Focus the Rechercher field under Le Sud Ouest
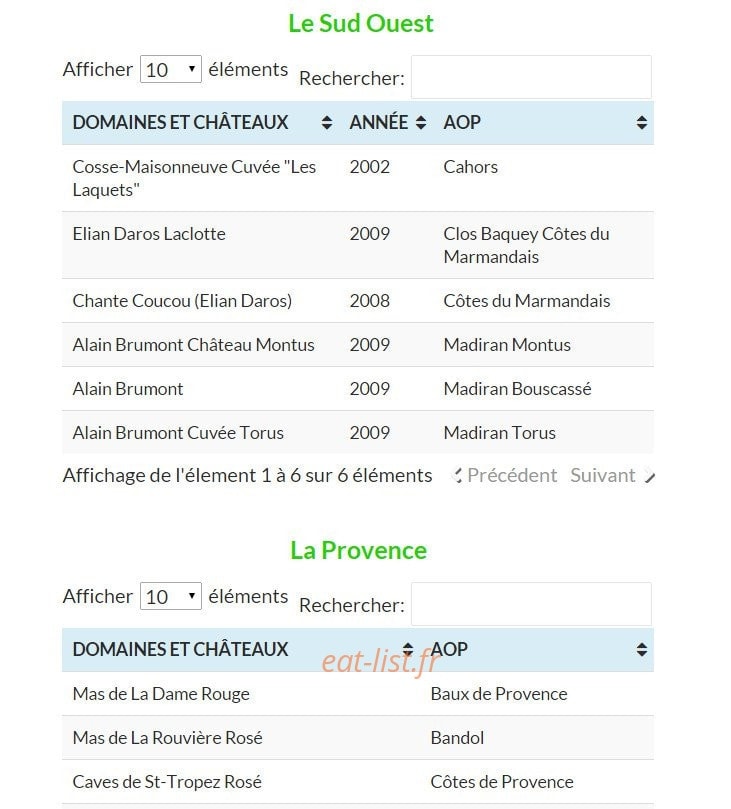Viewport: 731px width, 809px height. coord(531,77)
